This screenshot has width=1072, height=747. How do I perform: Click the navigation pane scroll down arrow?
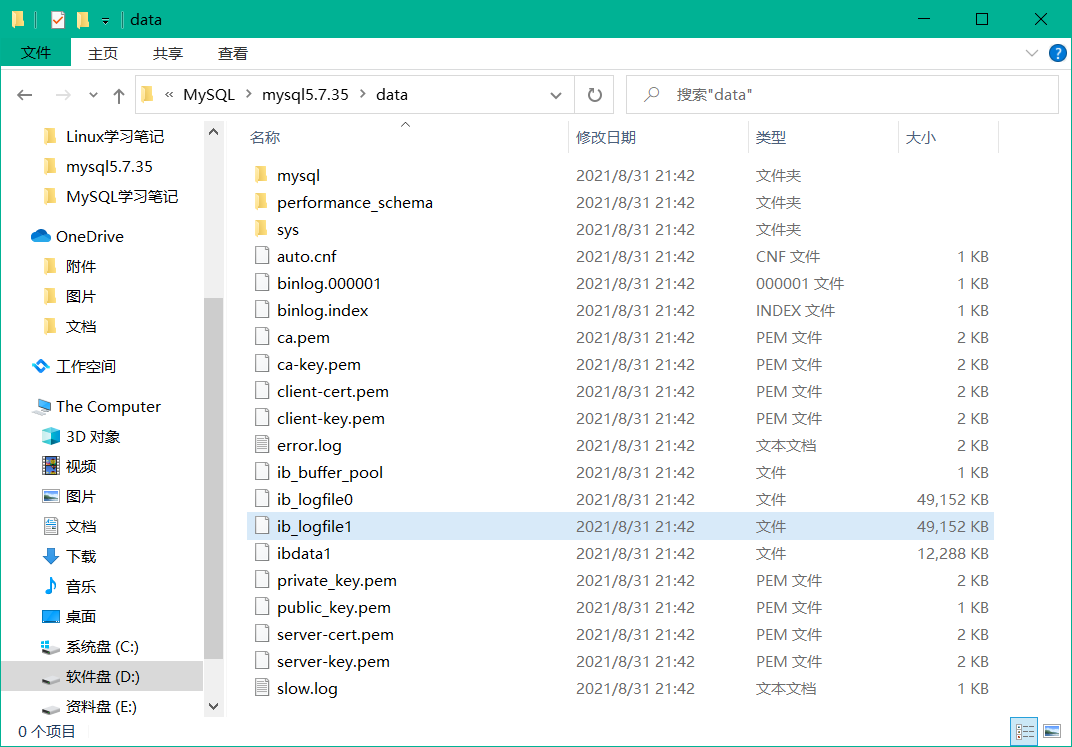(x=213, y=707)
